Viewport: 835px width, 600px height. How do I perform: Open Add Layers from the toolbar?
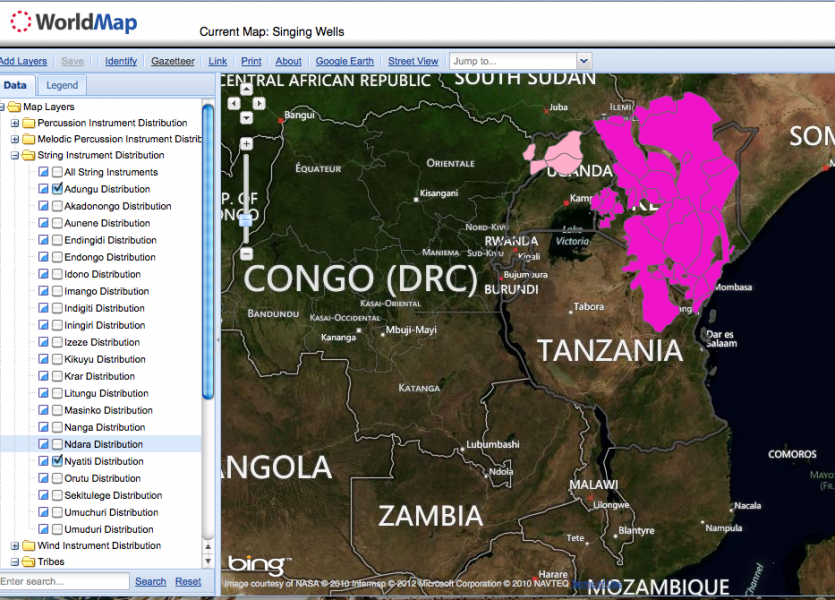pos(23,61)
